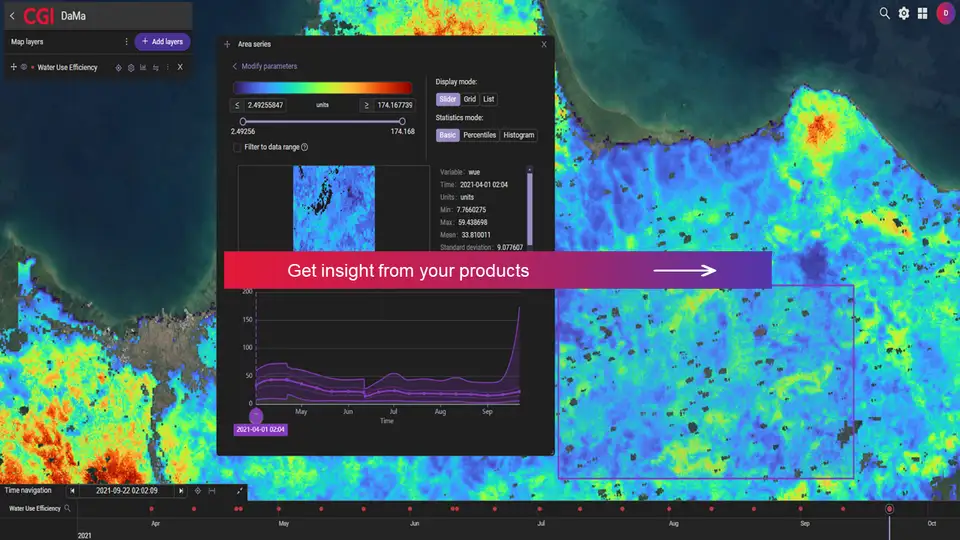The height and width of the screenshot is (540, 960).
Task: Search the Water Use Efficiency timeline row
Action: coord(68,509)
